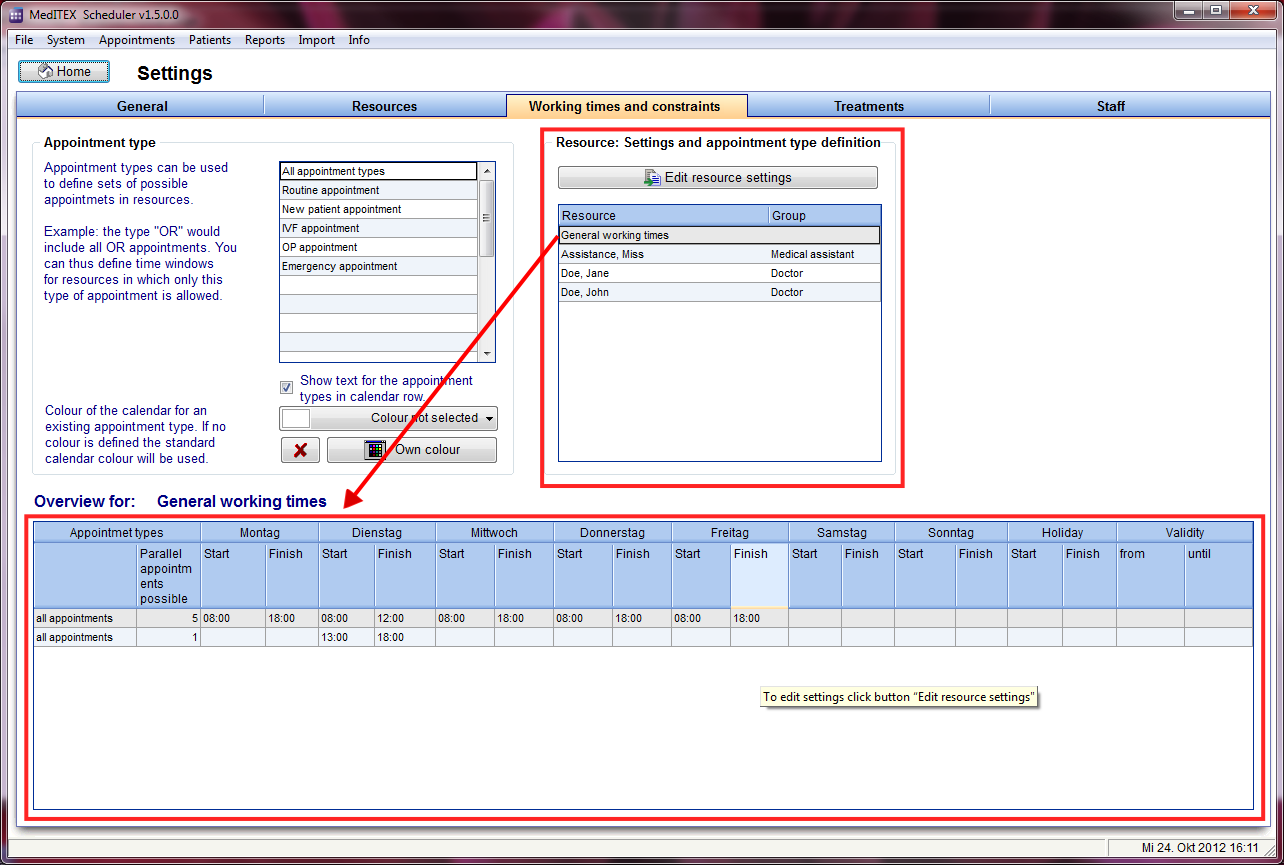Click the Resource column header
Viewport: 1284px width, 865px height.
point(664,215)
